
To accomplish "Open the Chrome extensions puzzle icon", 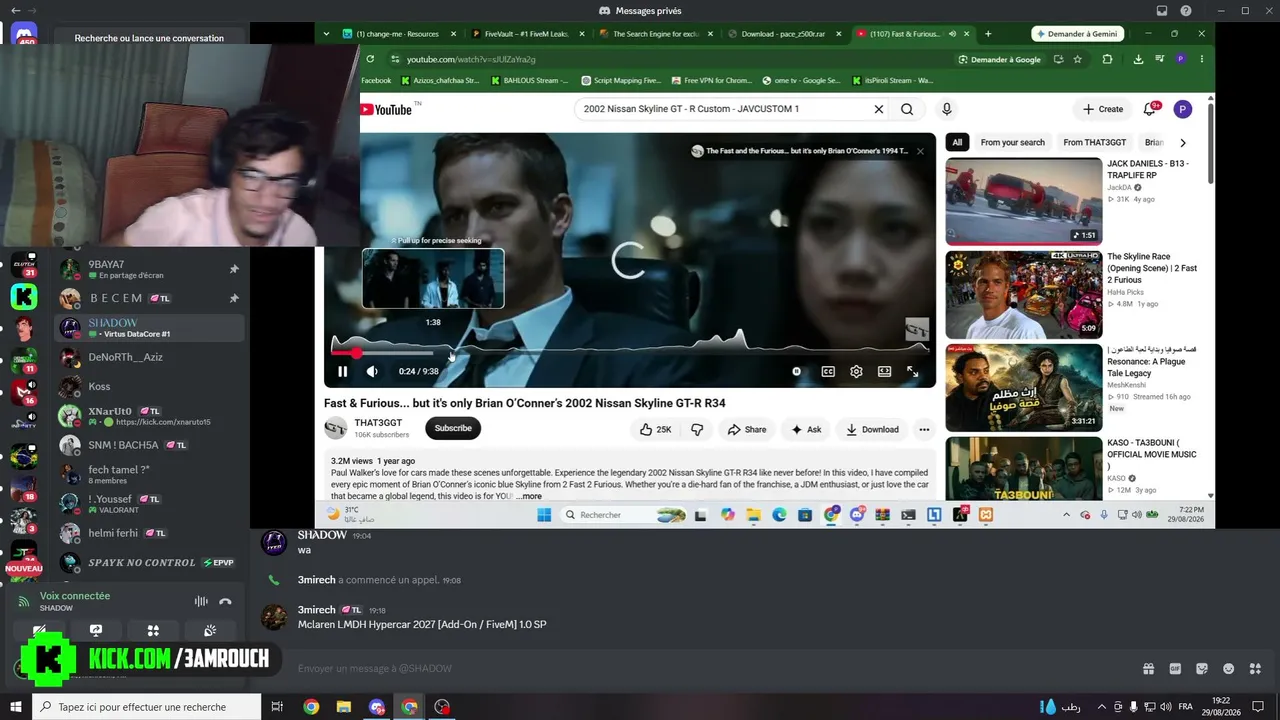I will click(1107, 59).
